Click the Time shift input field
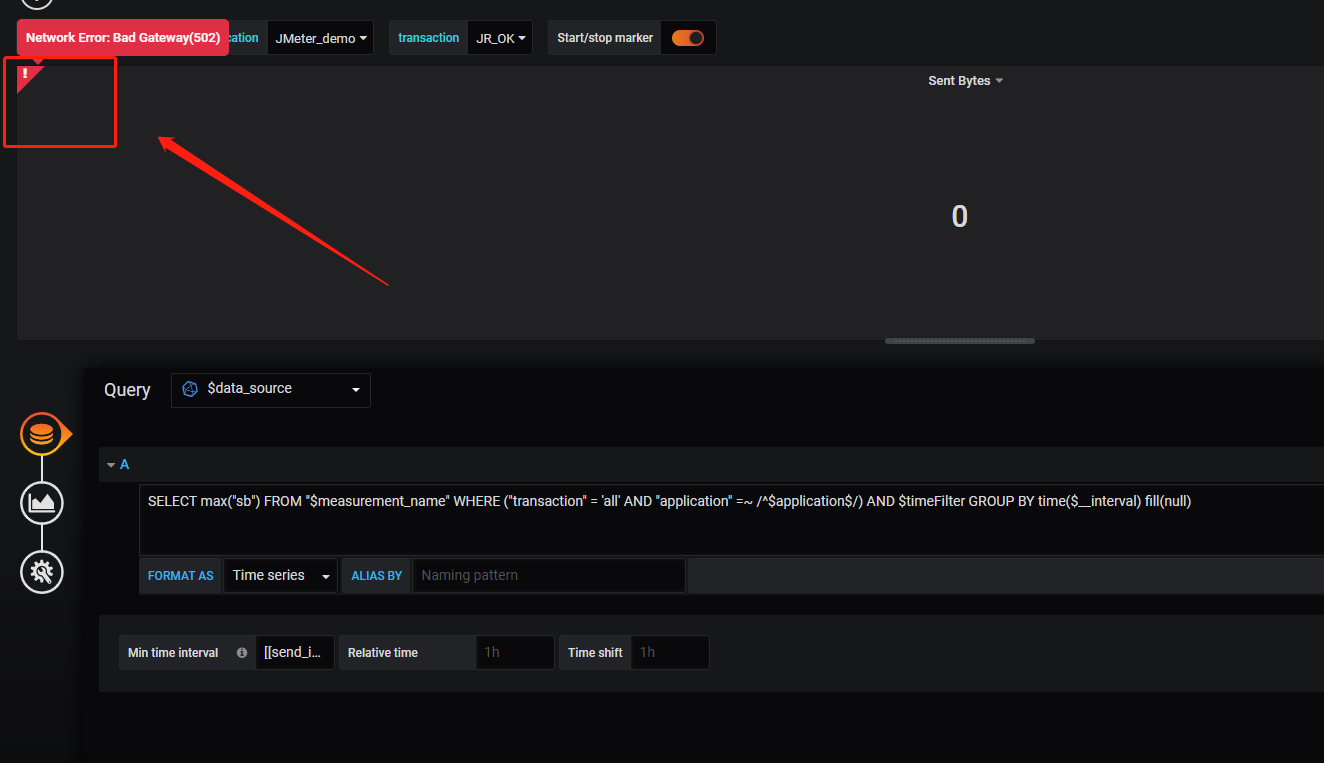 point(670,652)
